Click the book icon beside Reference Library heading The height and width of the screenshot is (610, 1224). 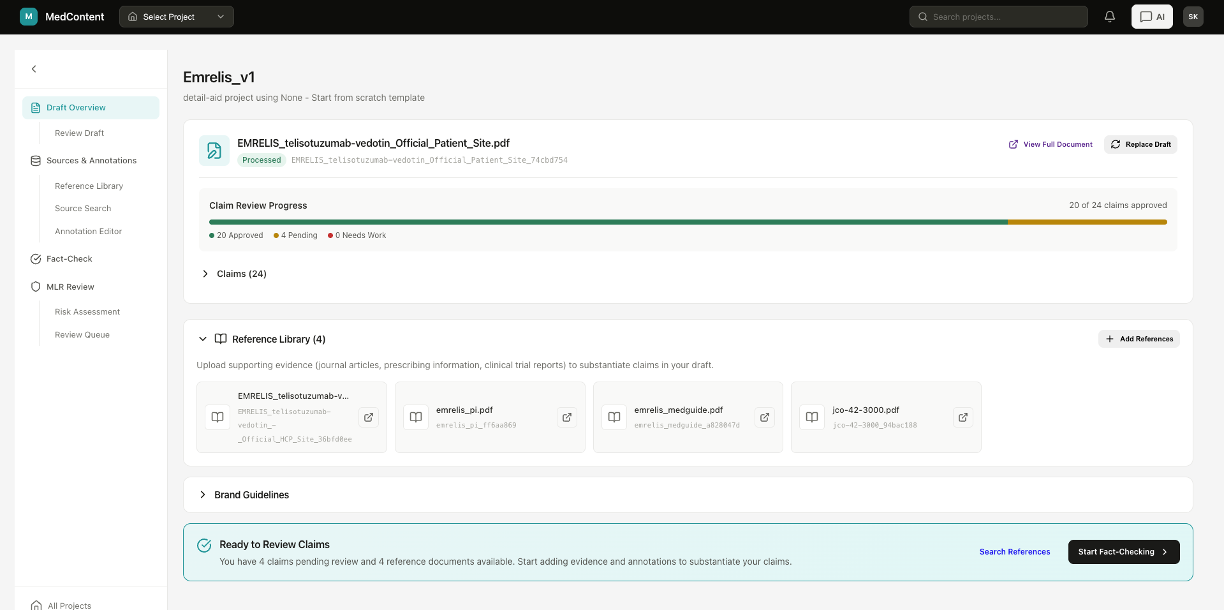click(221, 338)
